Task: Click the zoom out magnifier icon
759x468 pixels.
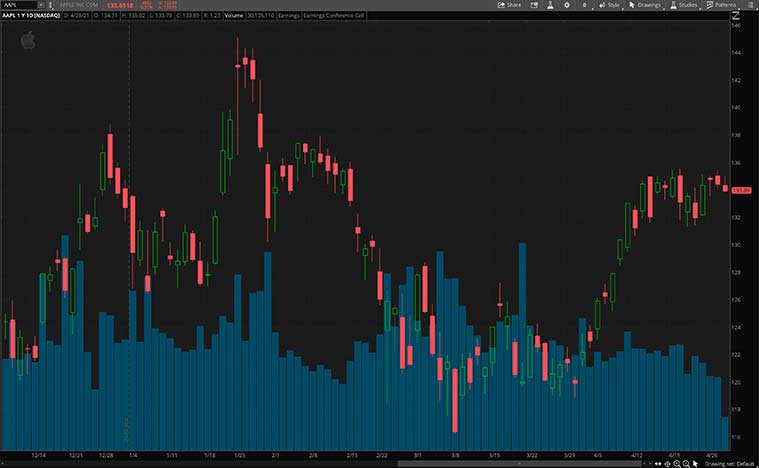Action: pyautogui.click(x=686, y=464)
